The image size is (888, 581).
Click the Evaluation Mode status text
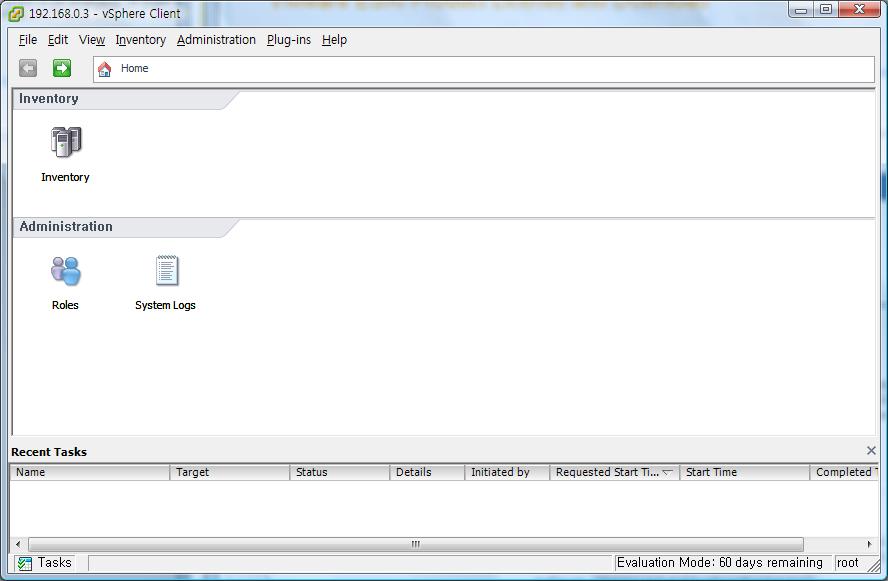pos(720,563)
